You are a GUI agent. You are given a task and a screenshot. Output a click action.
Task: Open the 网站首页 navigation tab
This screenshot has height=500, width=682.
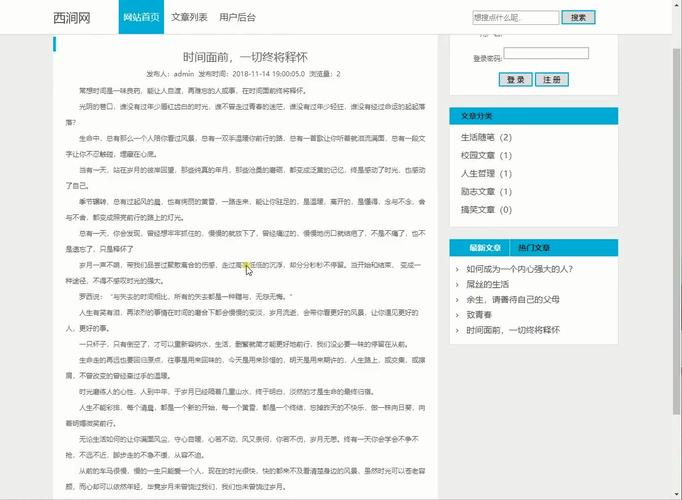[141, 17]
